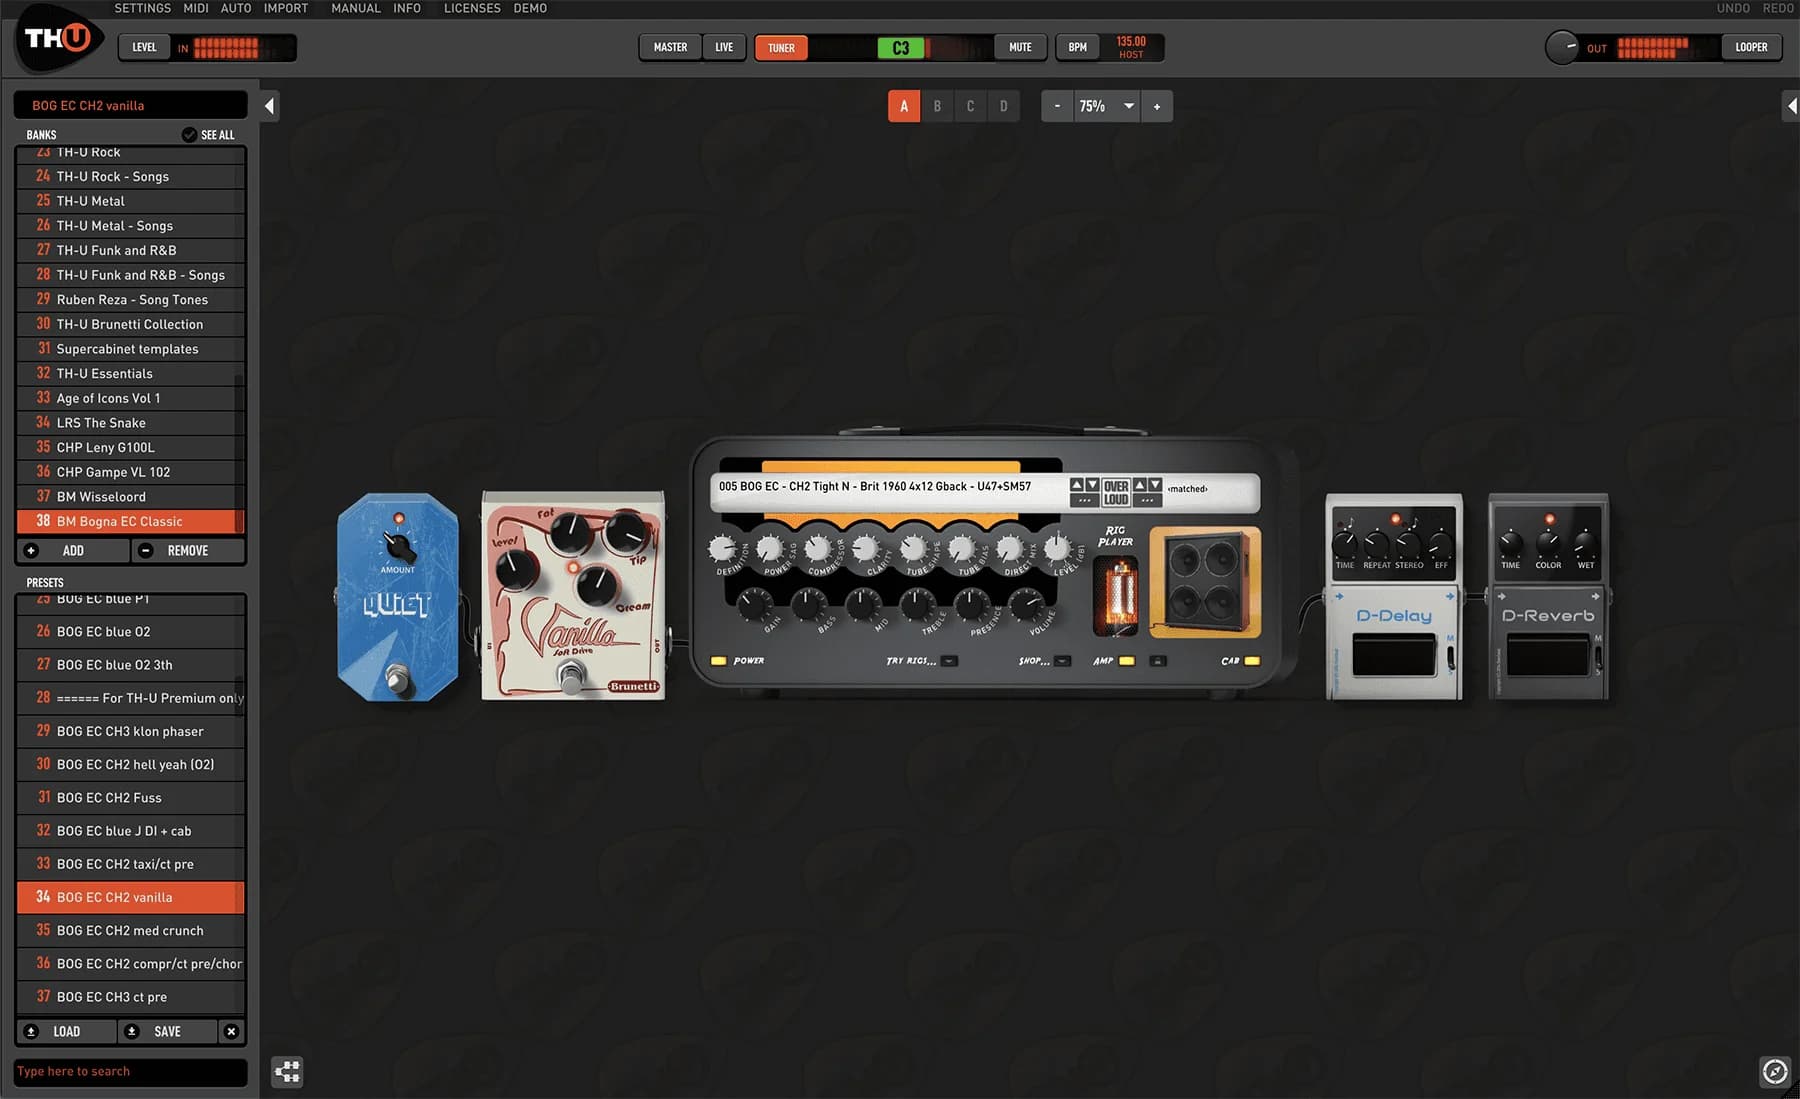Click the lock icon between AMP and CAB
This screenshot has width=1800, height=1099.
click(1158, 660)
